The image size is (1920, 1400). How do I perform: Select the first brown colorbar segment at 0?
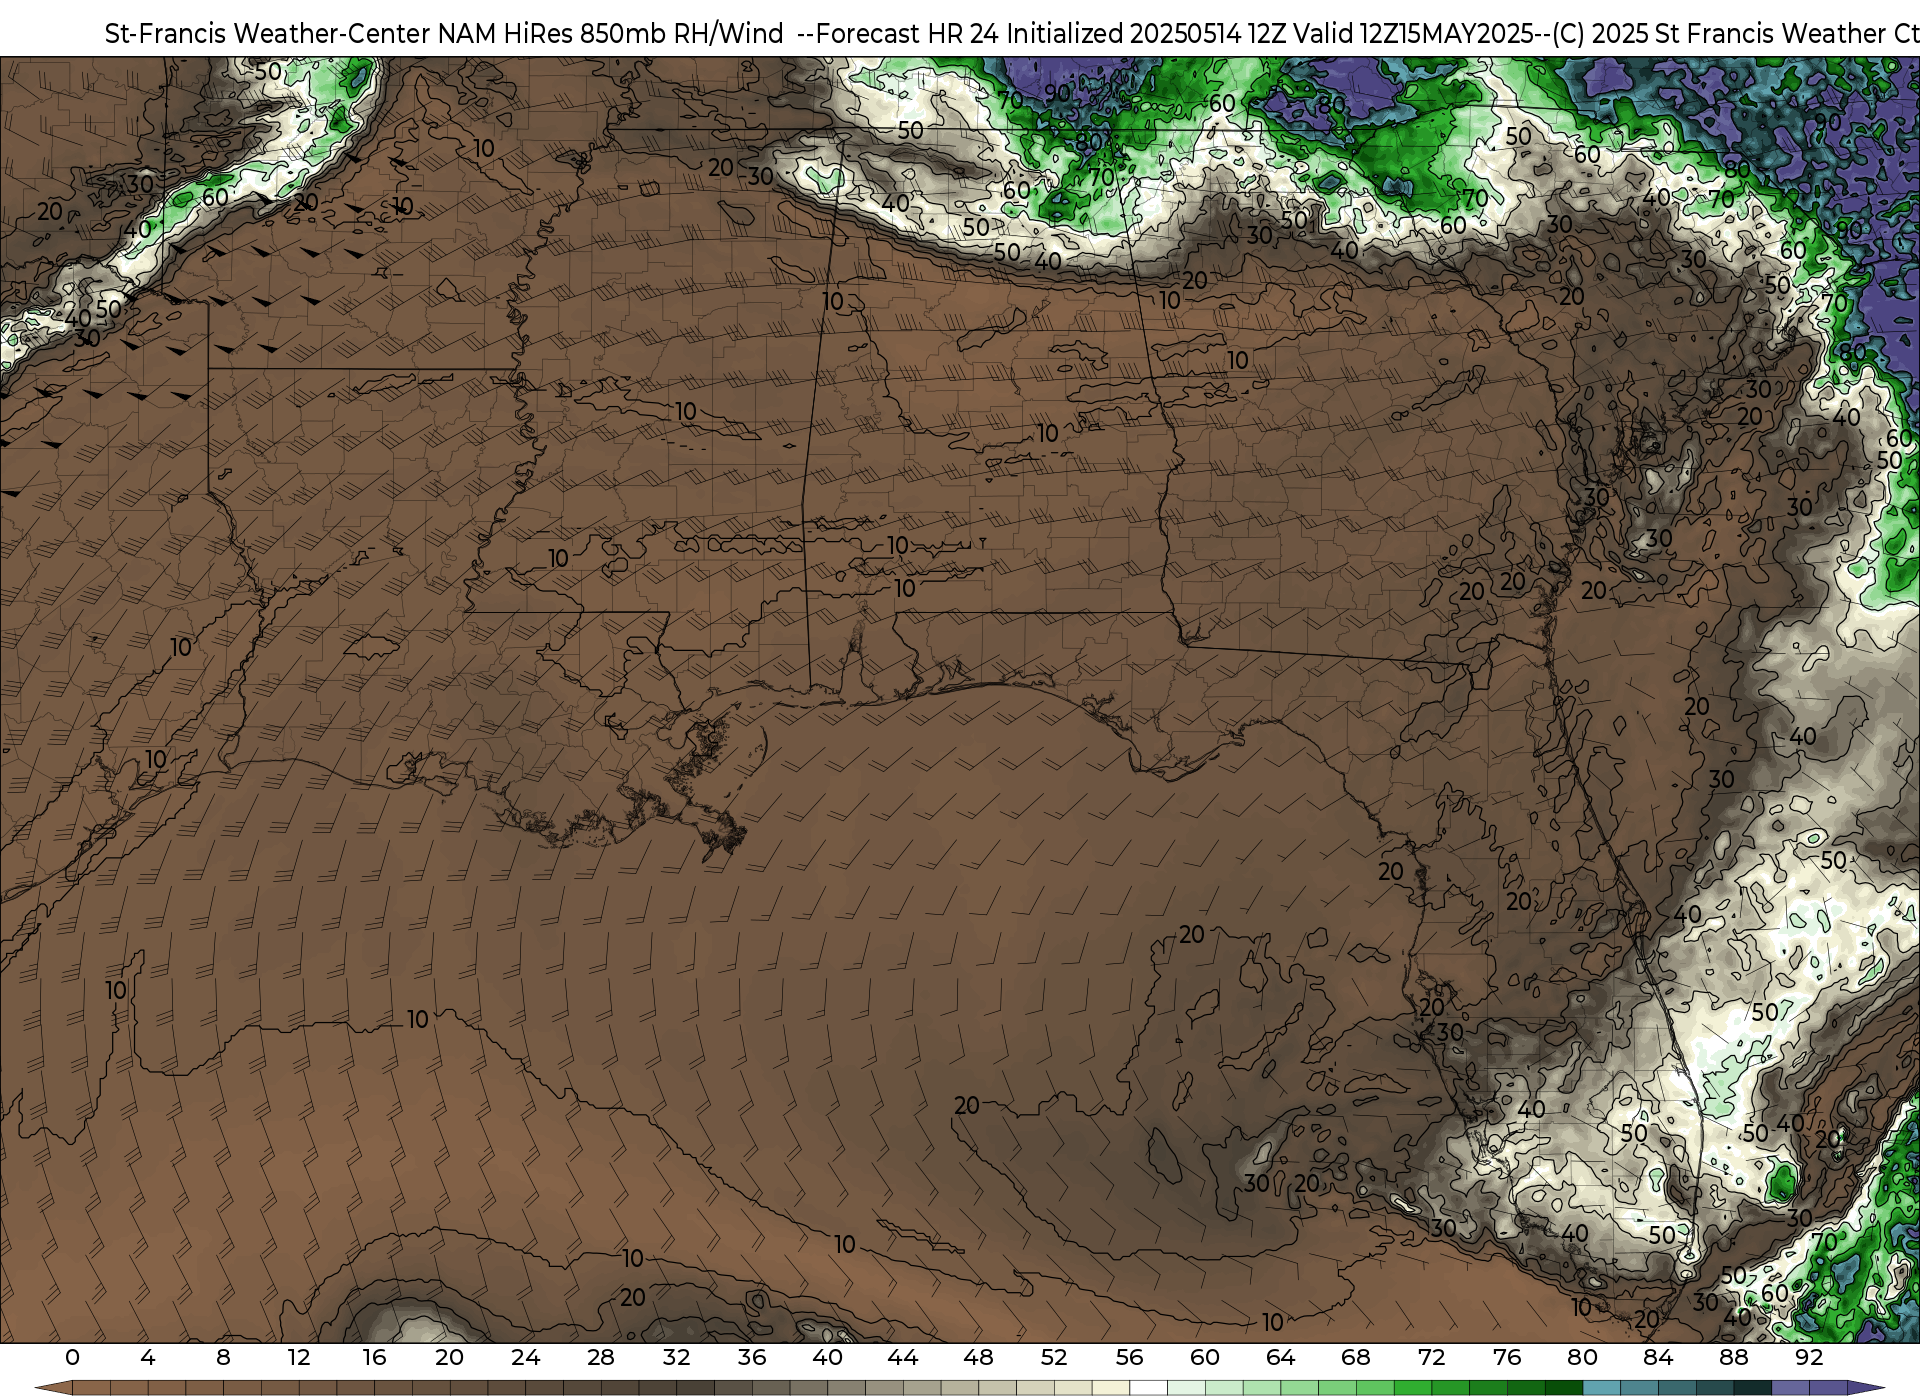coord(91,1388)
